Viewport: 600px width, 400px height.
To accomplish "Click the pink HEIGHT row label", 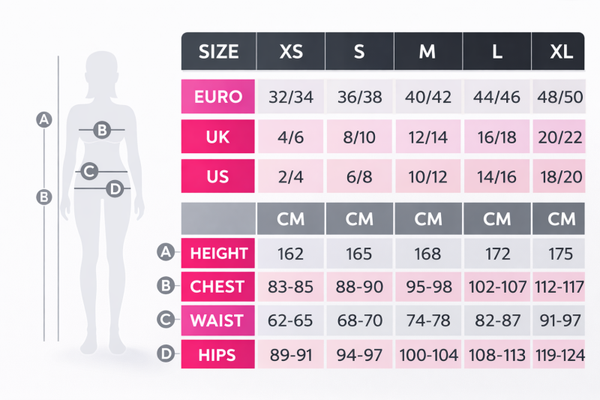I will point(218,253).
